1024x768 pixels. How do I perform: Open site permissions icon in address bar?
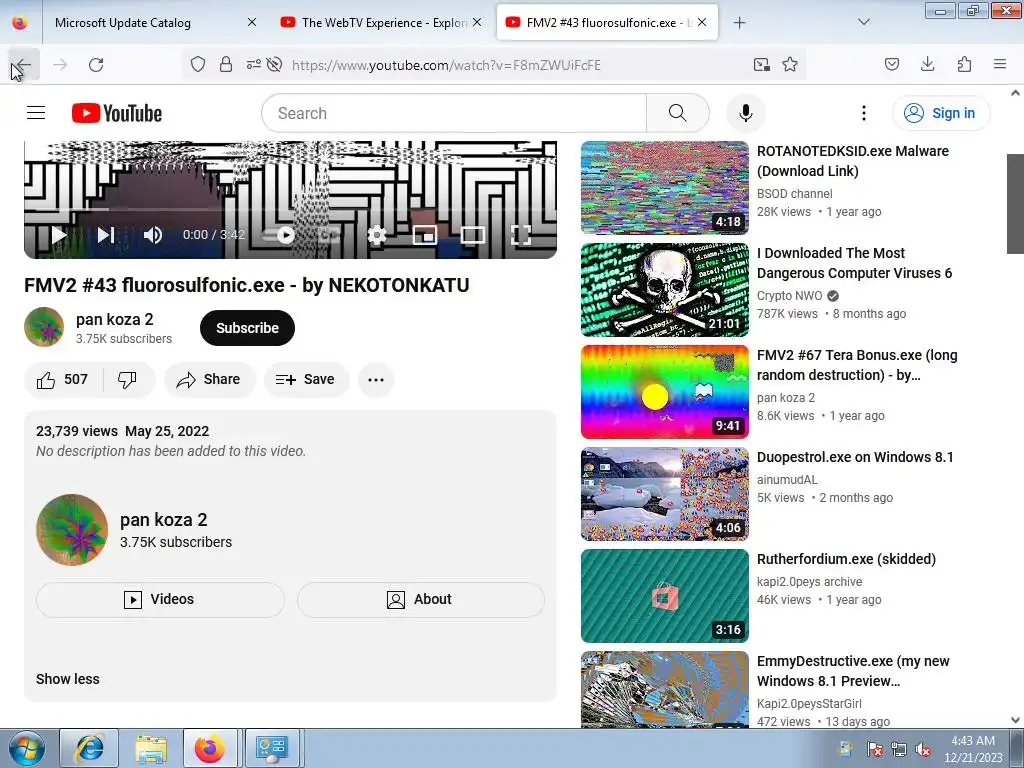253,64
